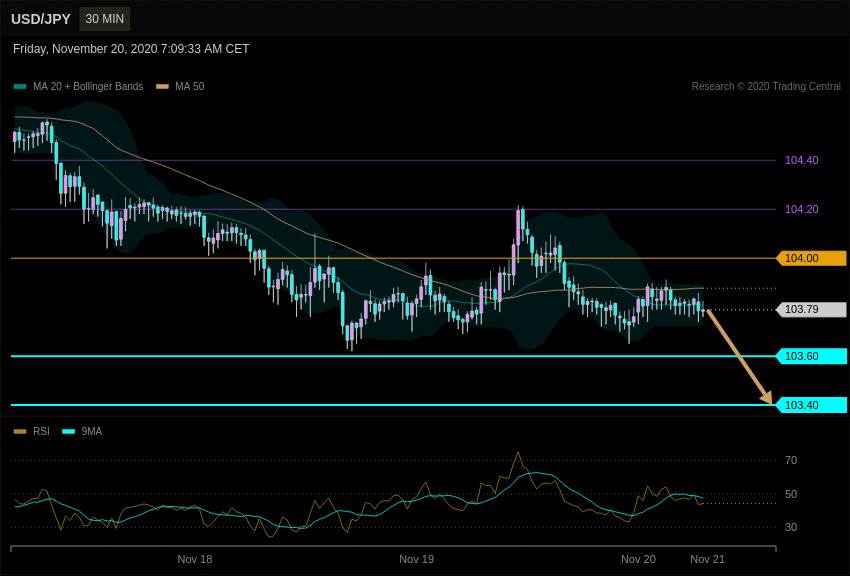Click the RSI 30 level label
Image resolution: width=850 pixels, height=576 pixels.
791,527
